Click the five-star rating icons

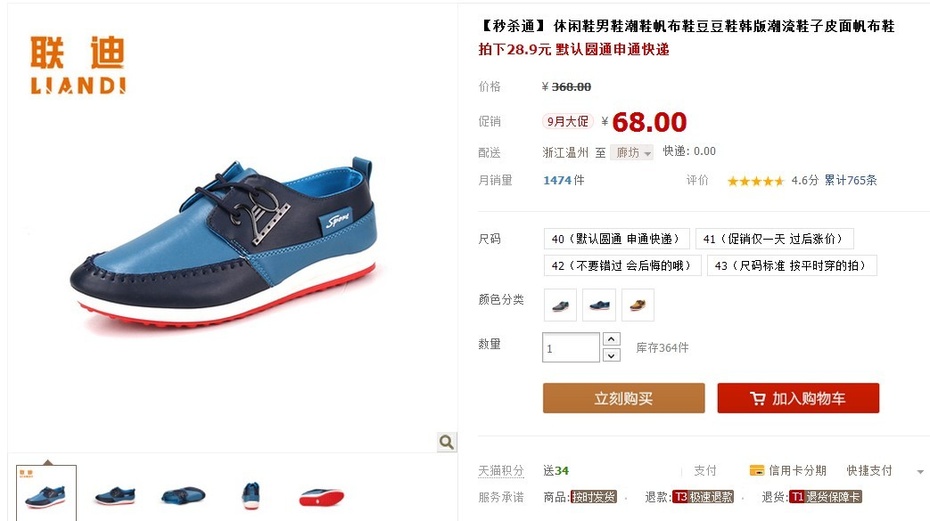[755, 181]
